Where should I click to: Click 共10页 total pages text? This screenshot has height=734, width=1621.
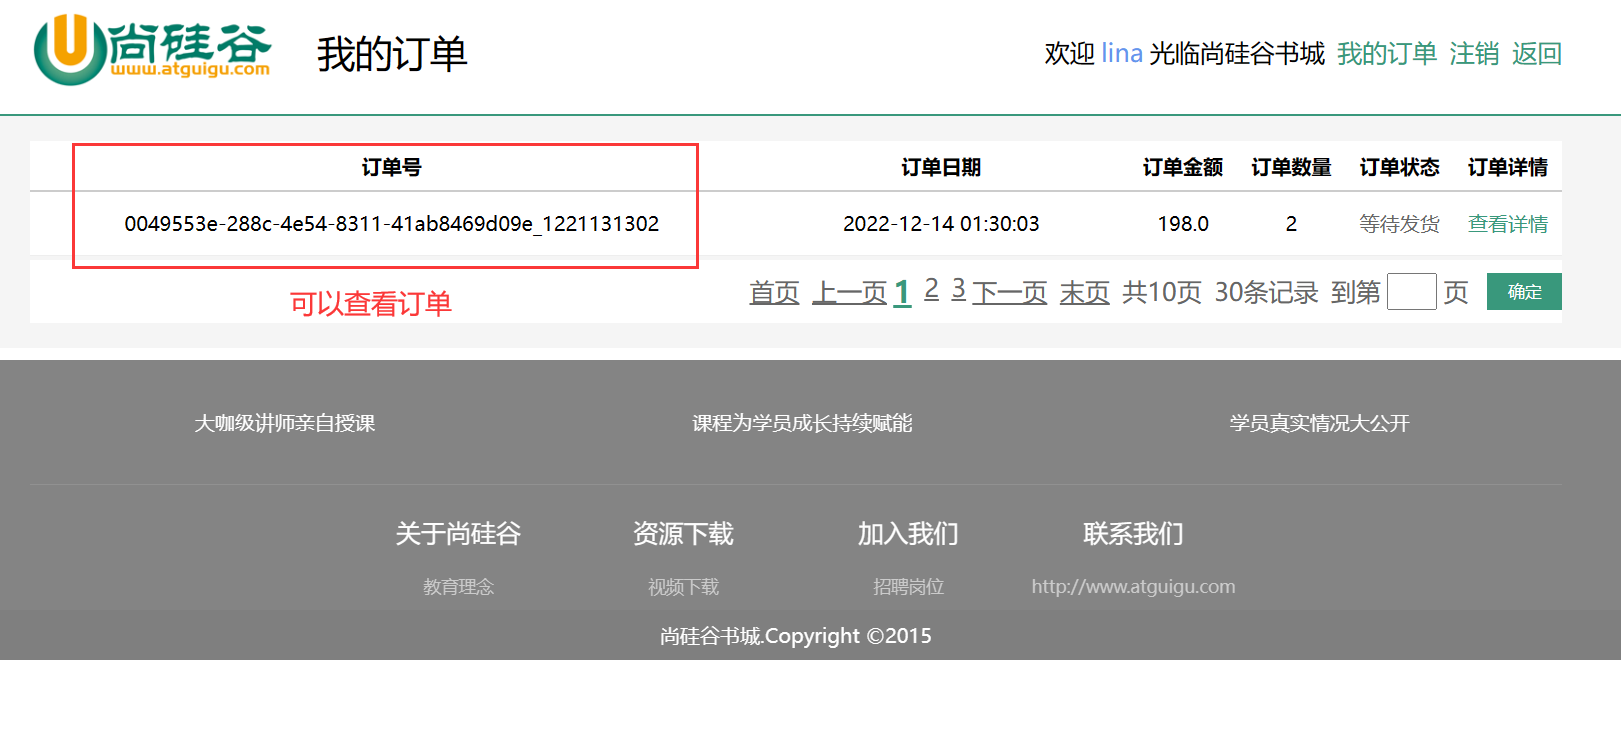1162,292
